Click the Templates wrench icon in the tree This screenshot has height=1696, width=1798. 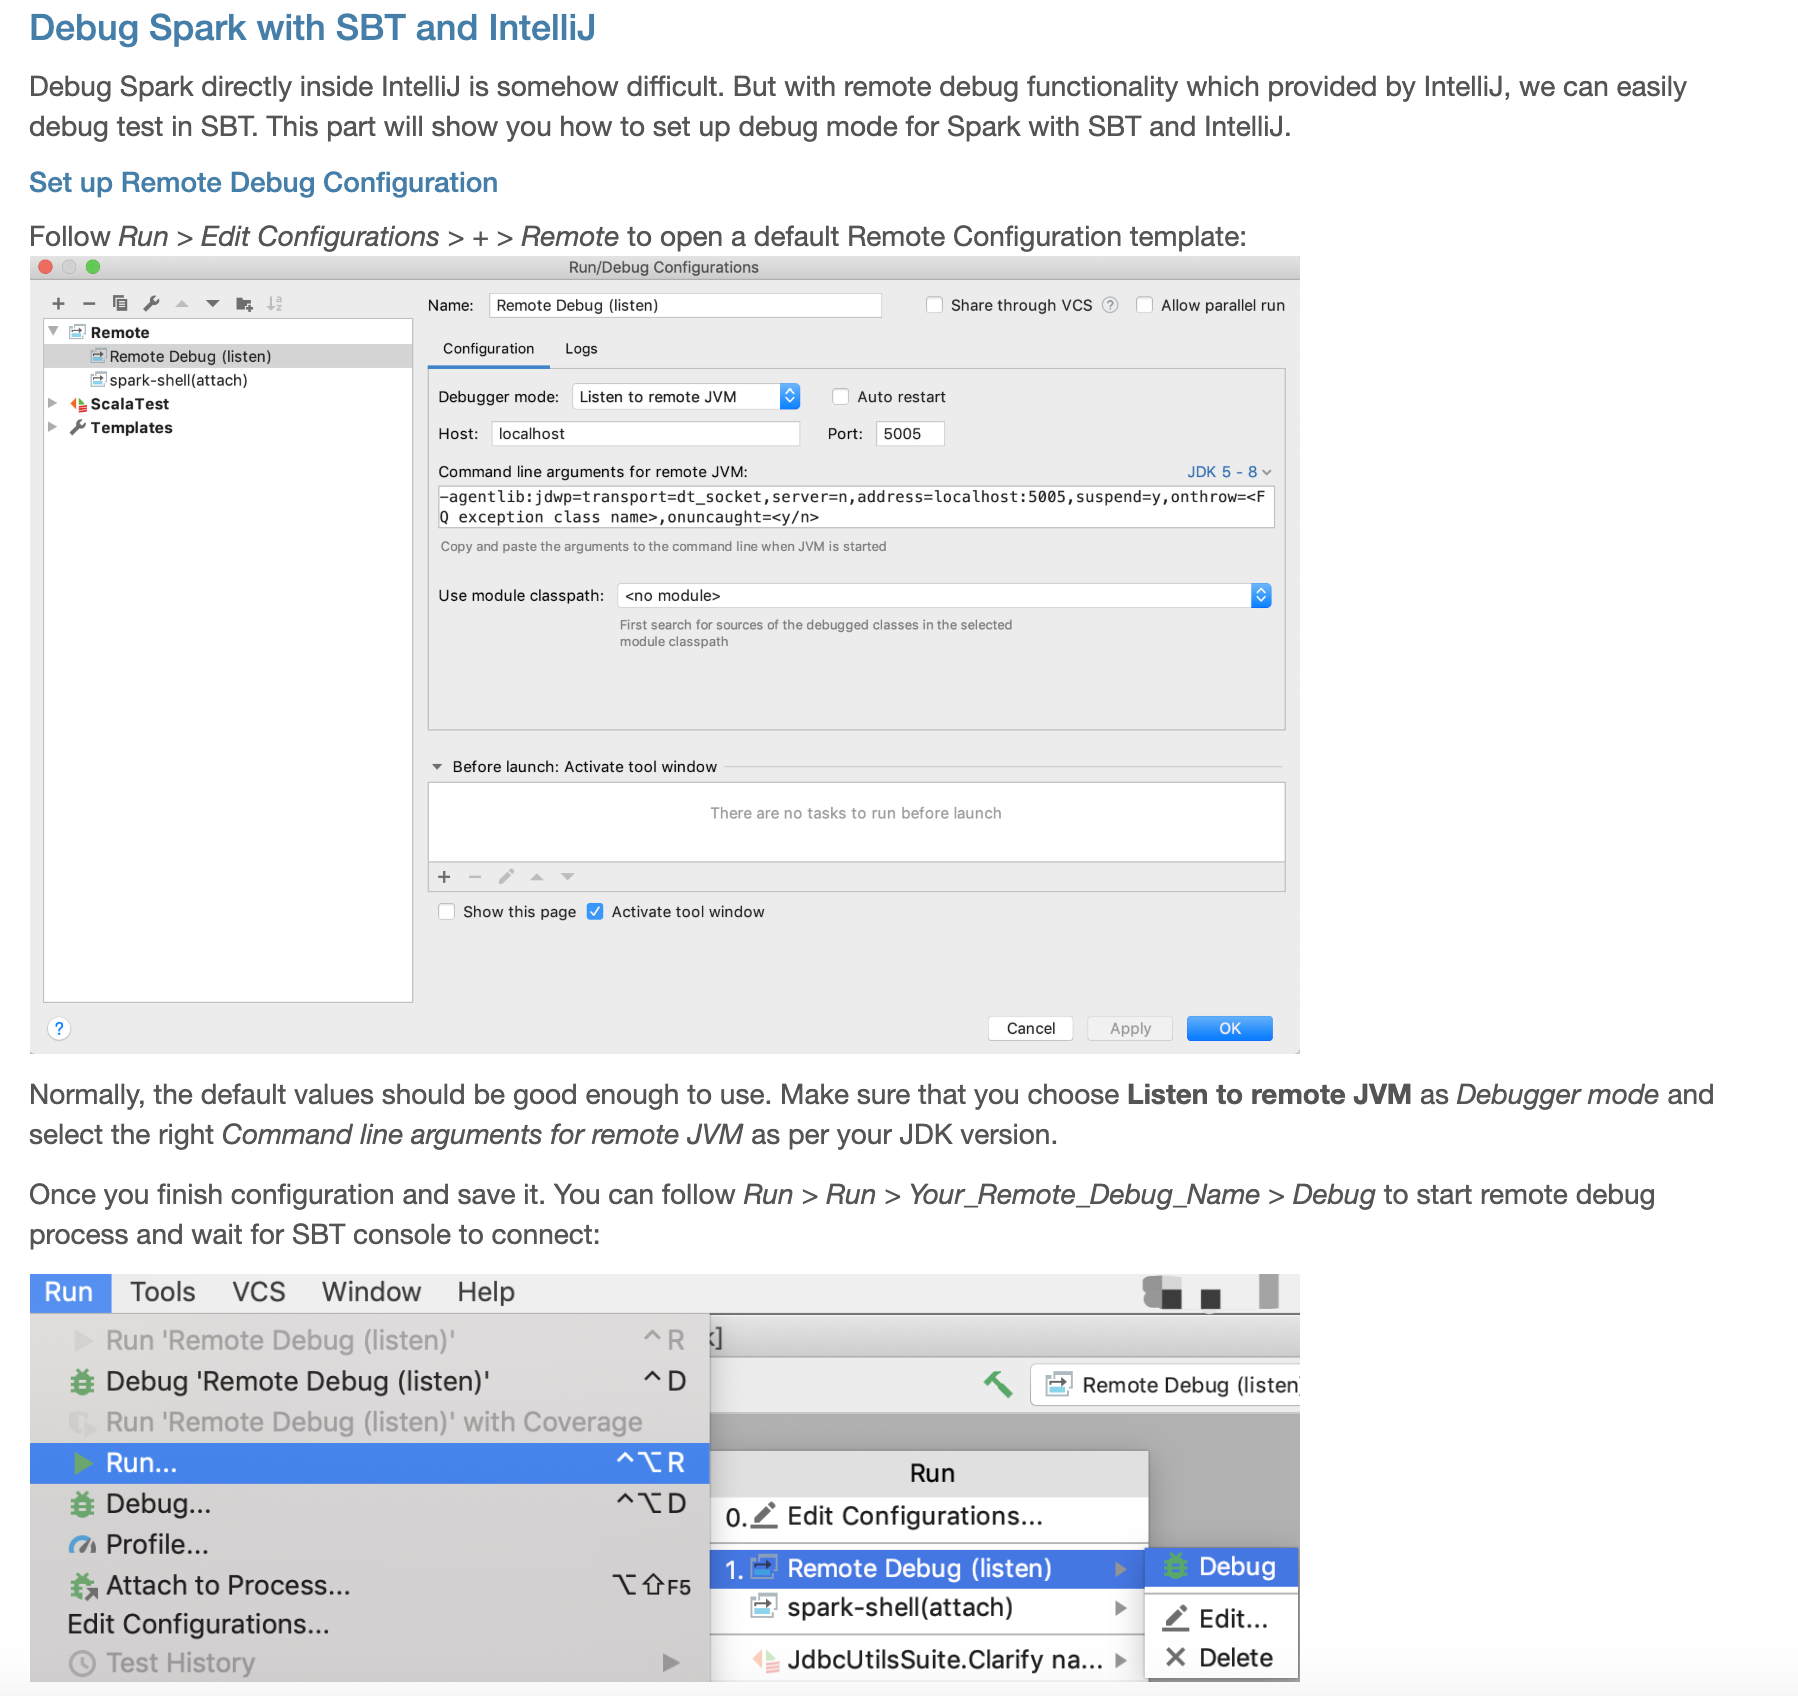(x=78, y=428)
